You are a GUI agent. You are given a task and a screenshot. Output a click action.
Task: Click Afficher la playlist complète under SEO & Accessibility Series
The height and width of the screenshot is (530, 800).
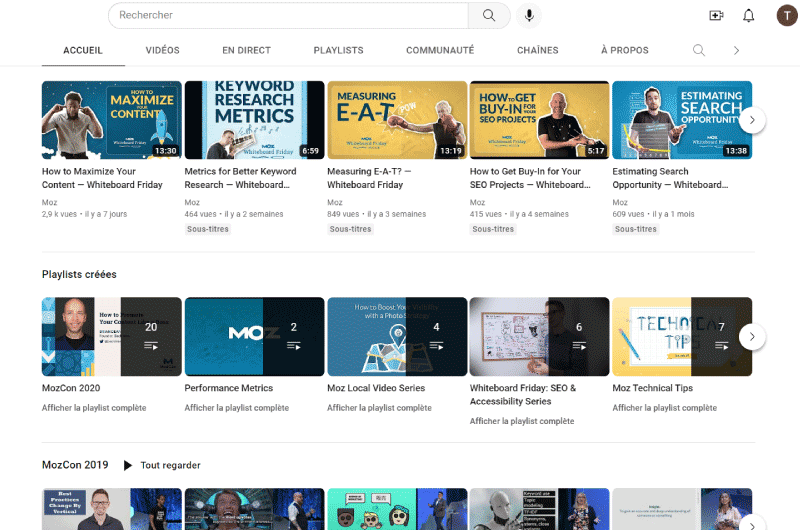(522, 421)
